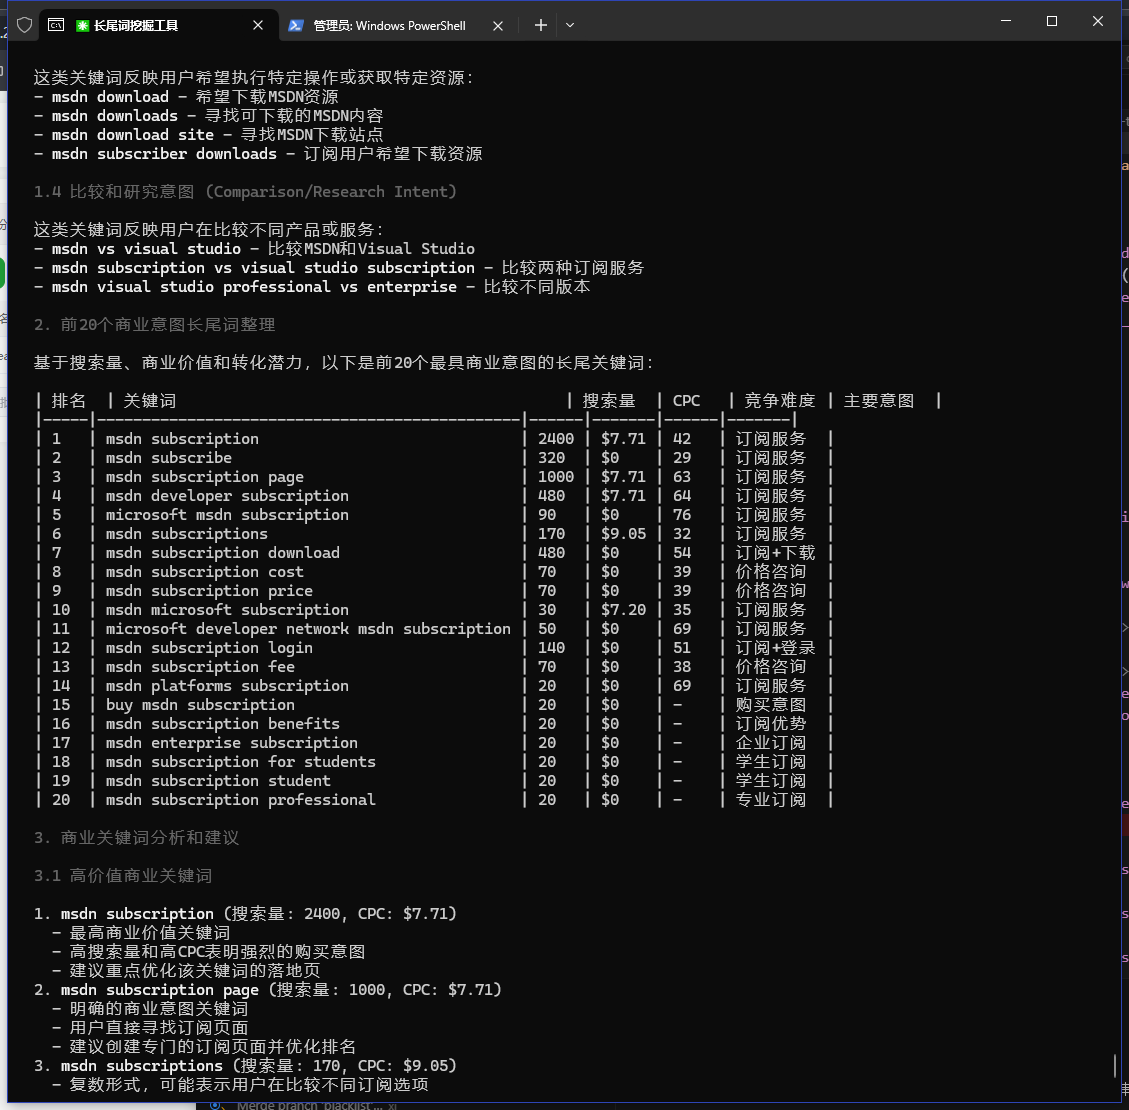The height and width of the screenshot is (1110, 1129).
Task: Close the 管理员: Windows PowerShell tab
Action: point(498,25)
